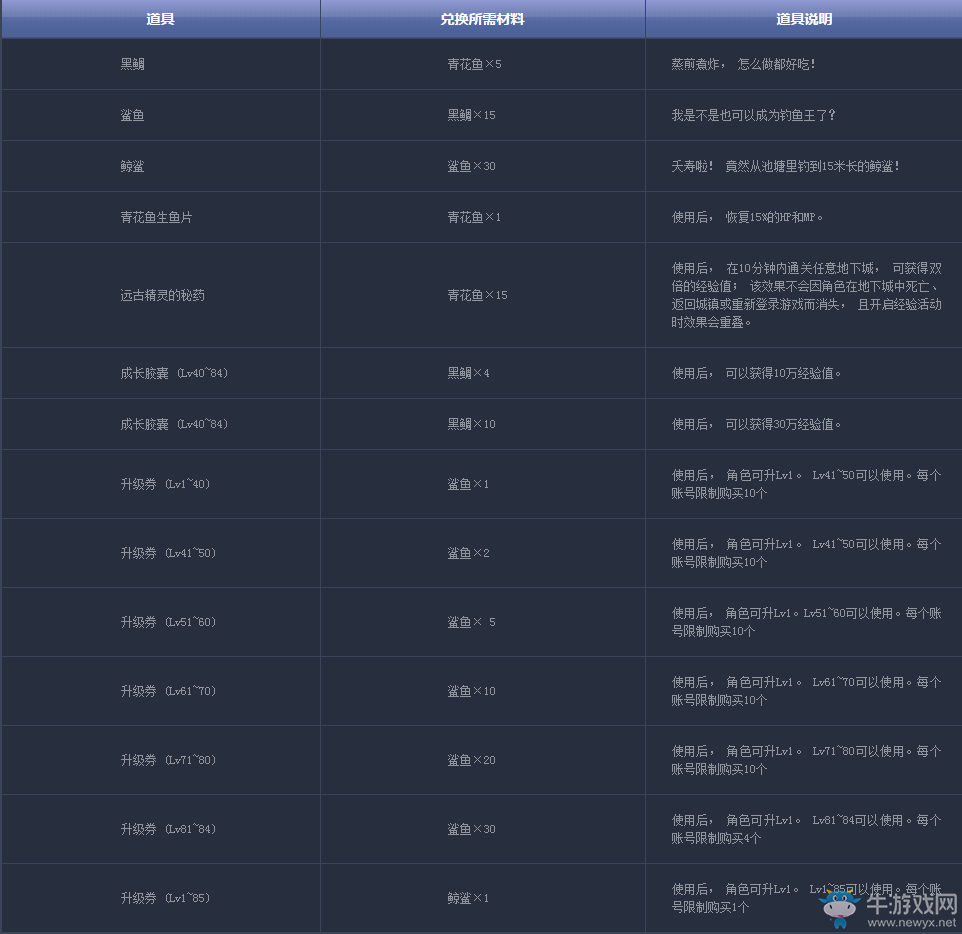Image resolution: width=962 pixels, height=934 pixels.
Task: Click the 鲸鲨×1 material cell
Action: (468, 898)
